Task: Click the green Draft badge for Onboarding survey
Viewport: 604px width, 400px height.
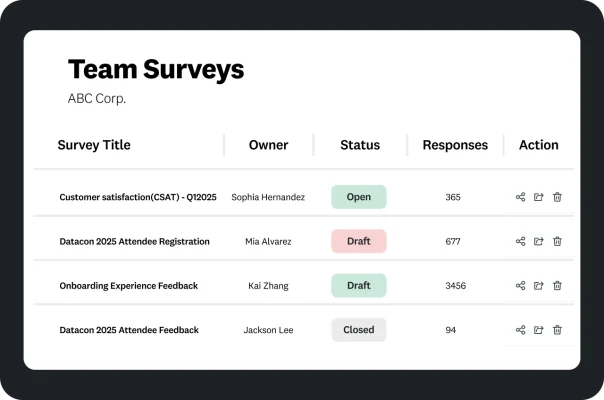Action: [359, 286]
